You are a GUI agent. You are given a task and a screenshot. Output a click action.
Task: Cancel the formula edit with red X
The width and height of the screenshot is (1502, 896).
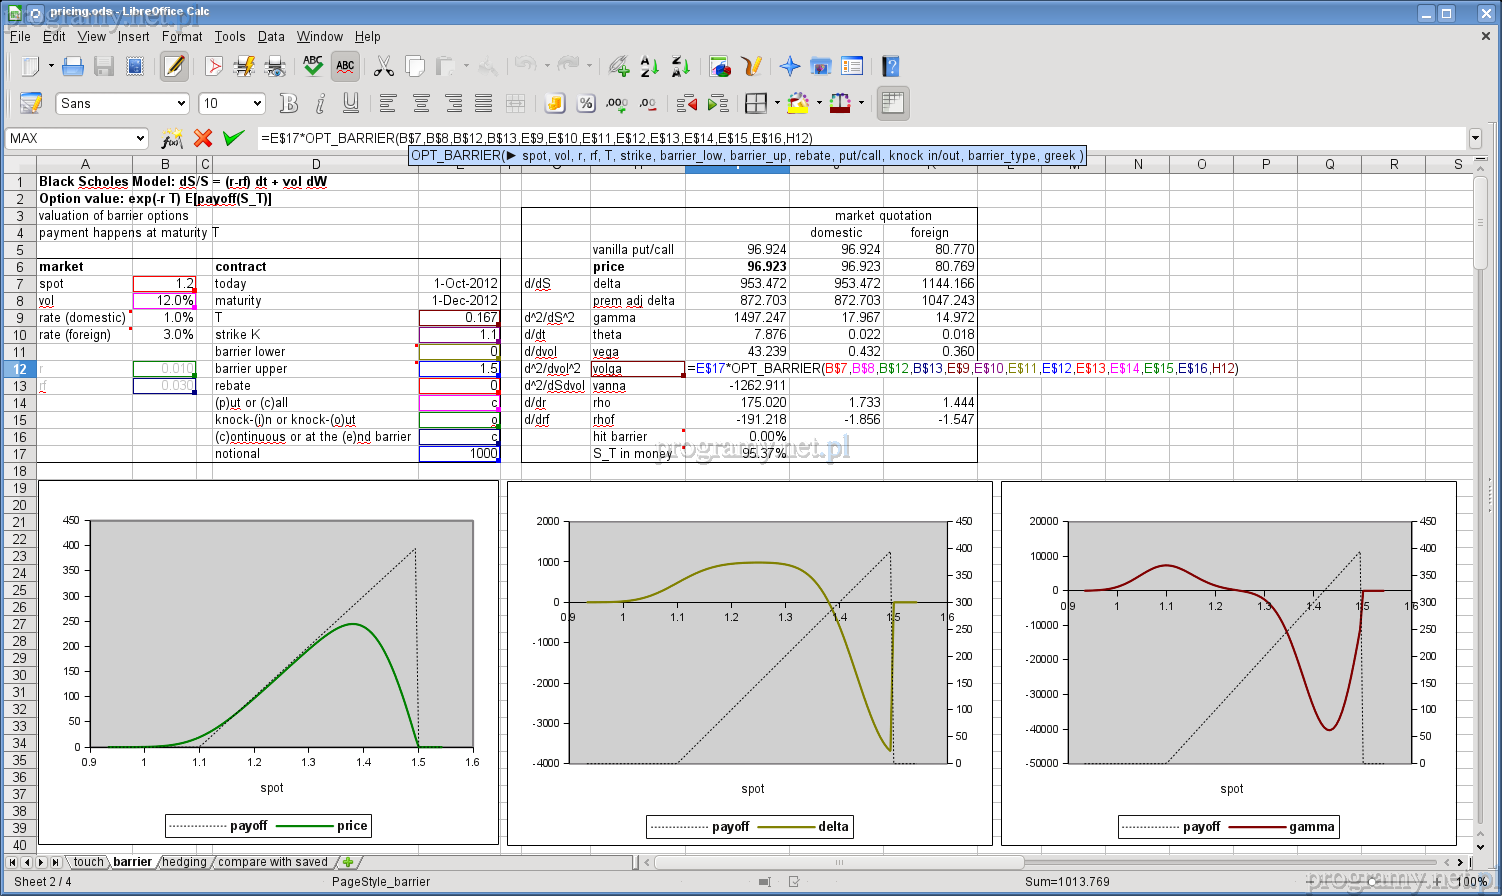[203, 138]
